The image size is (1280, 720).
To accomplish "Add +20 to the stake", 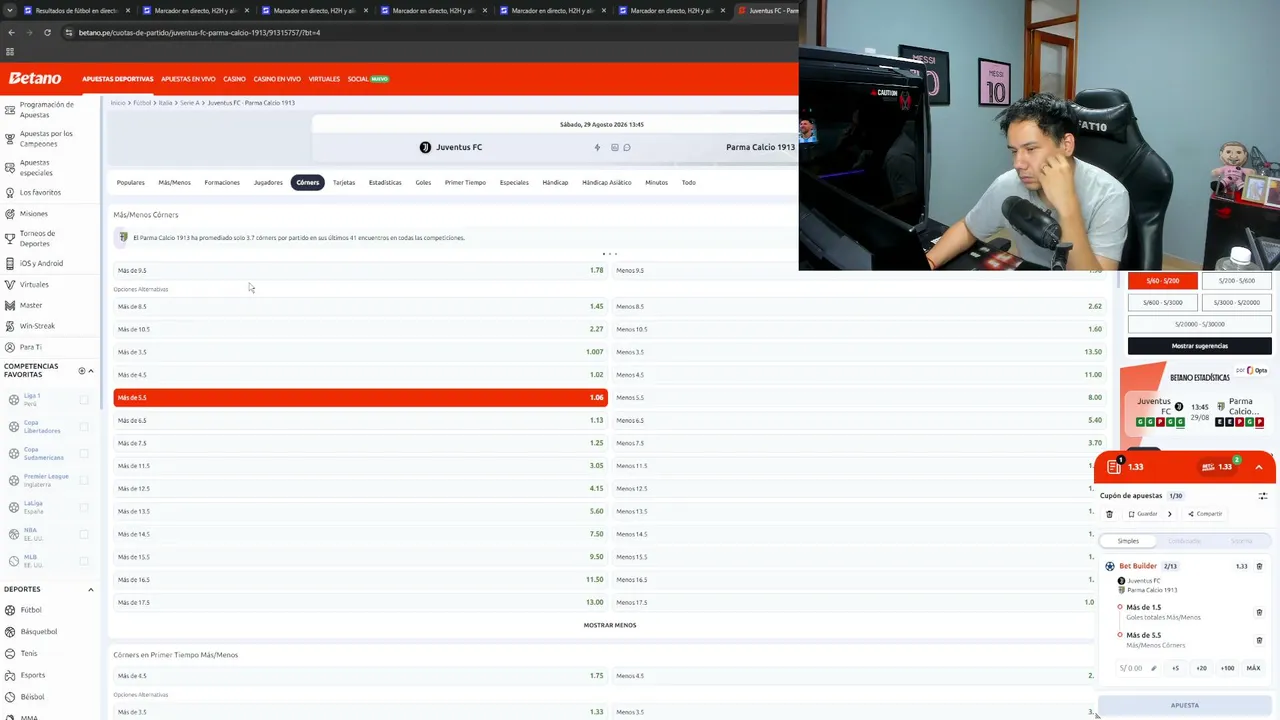I will coord(1201,668).
